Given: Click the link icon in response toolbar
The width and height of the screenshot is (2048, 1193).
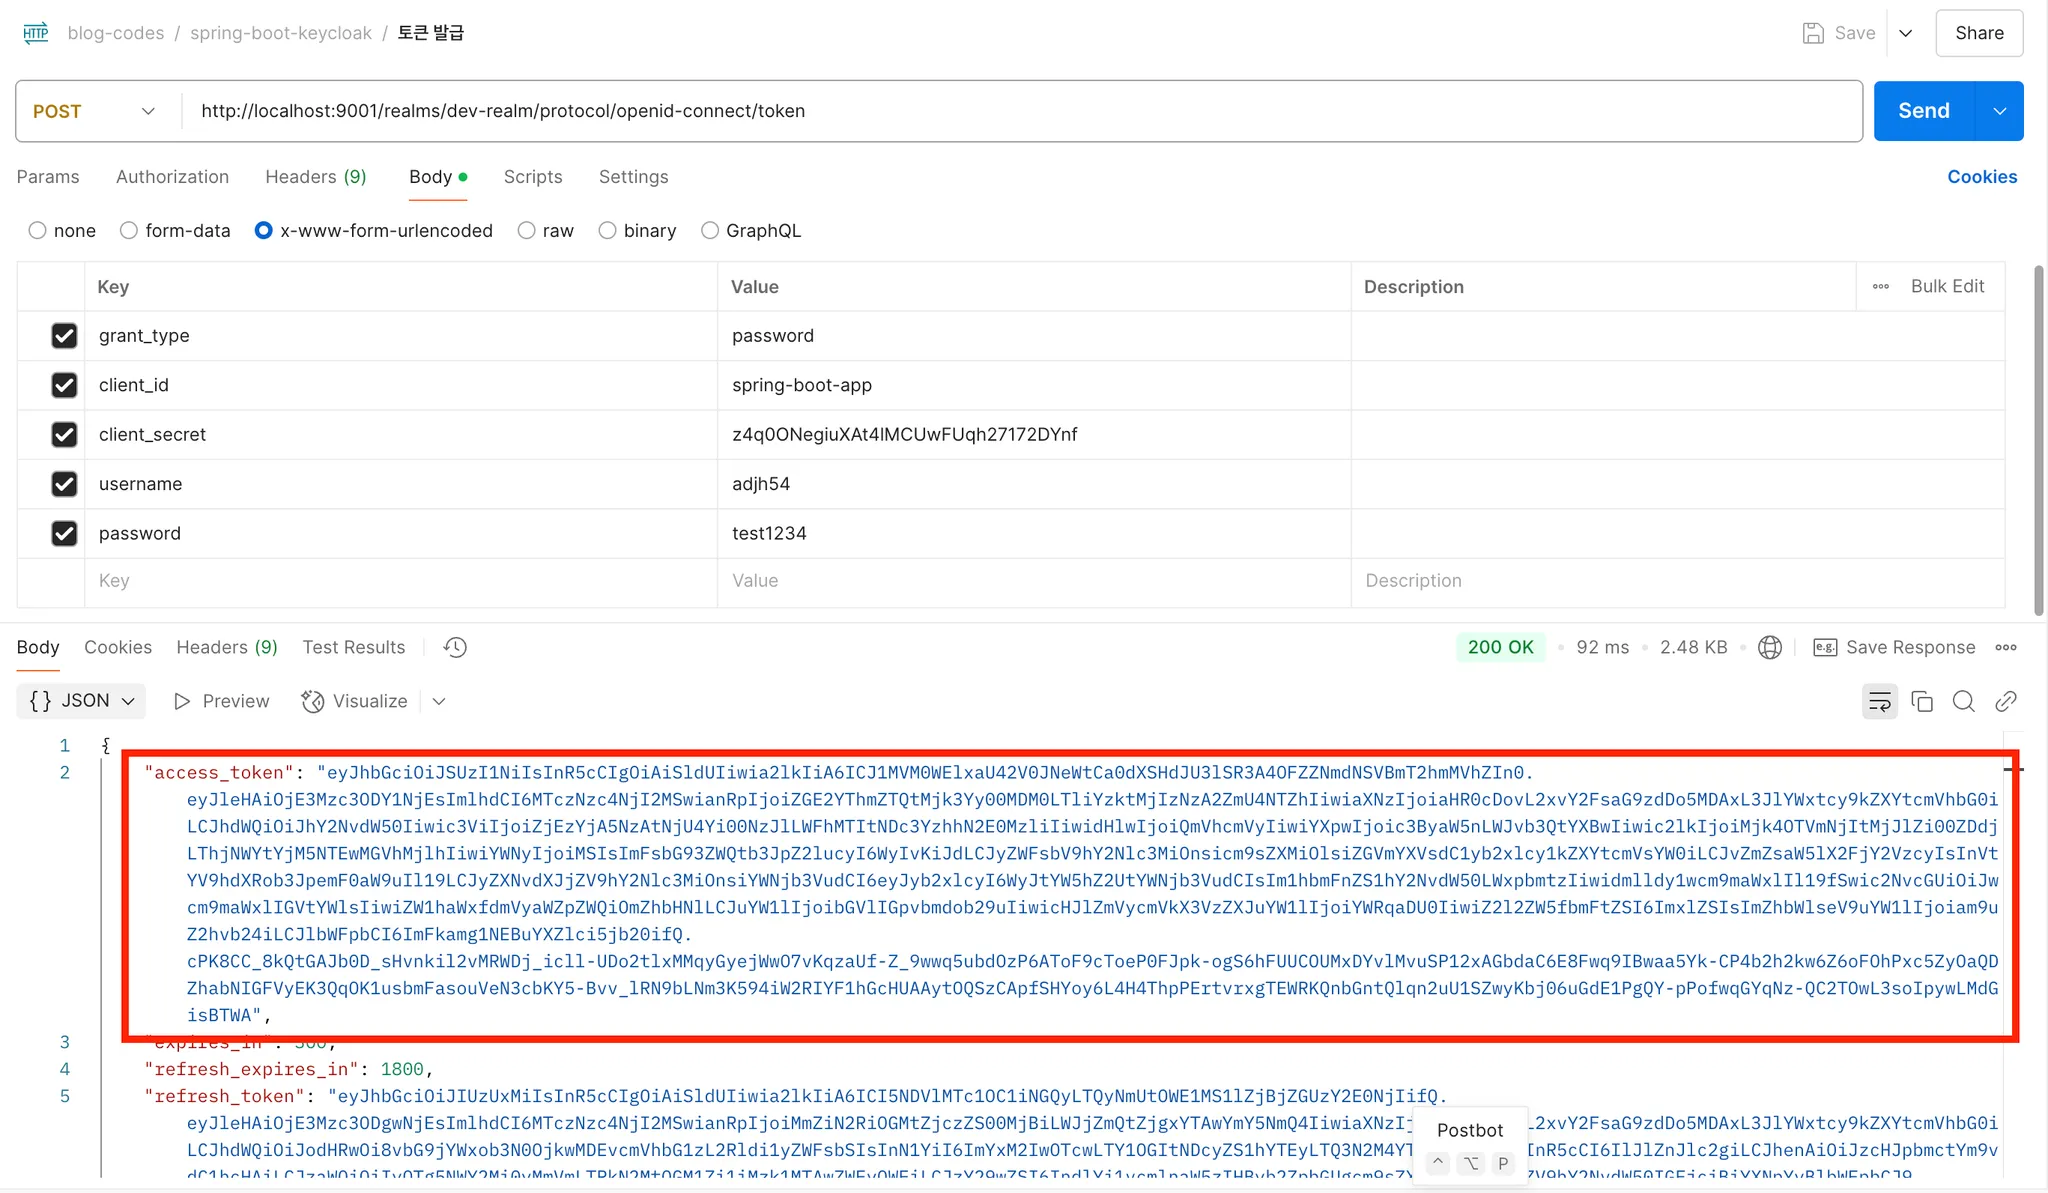Looking at the screenshot, I should pos(2005,701).
